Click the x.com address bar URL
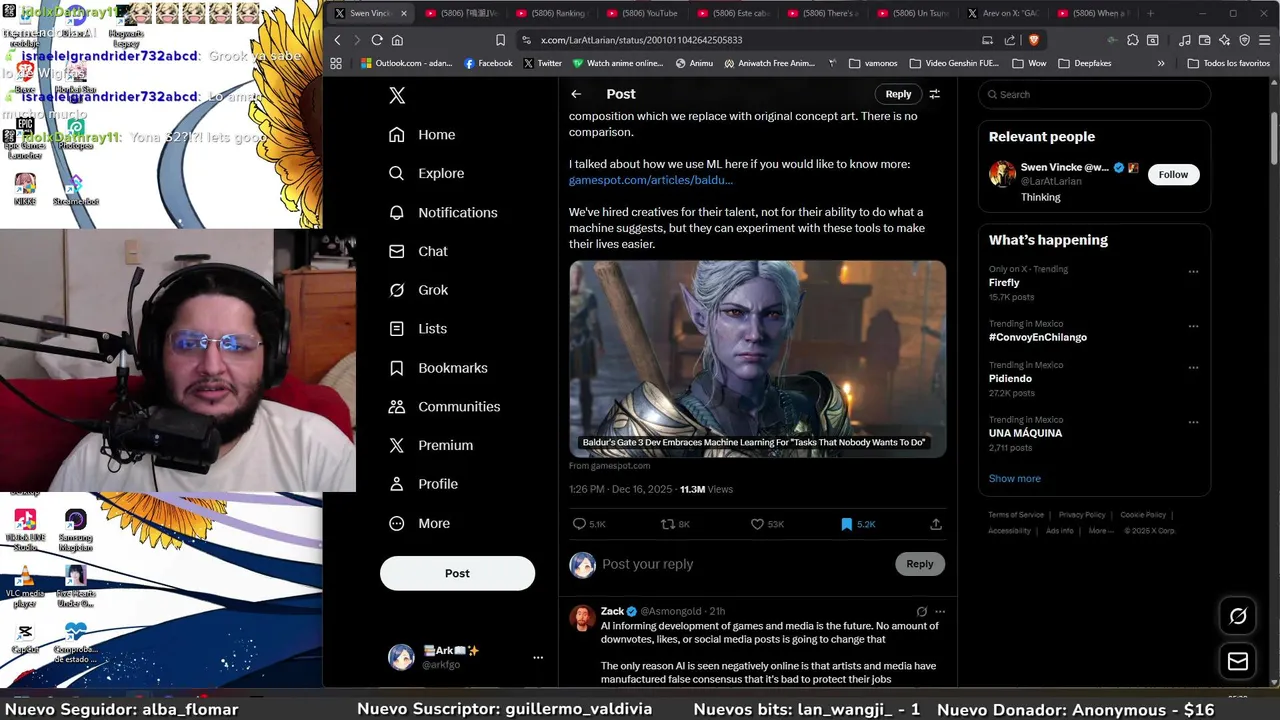The height and width of the screenshot is (720, 1280). (641, 40)
